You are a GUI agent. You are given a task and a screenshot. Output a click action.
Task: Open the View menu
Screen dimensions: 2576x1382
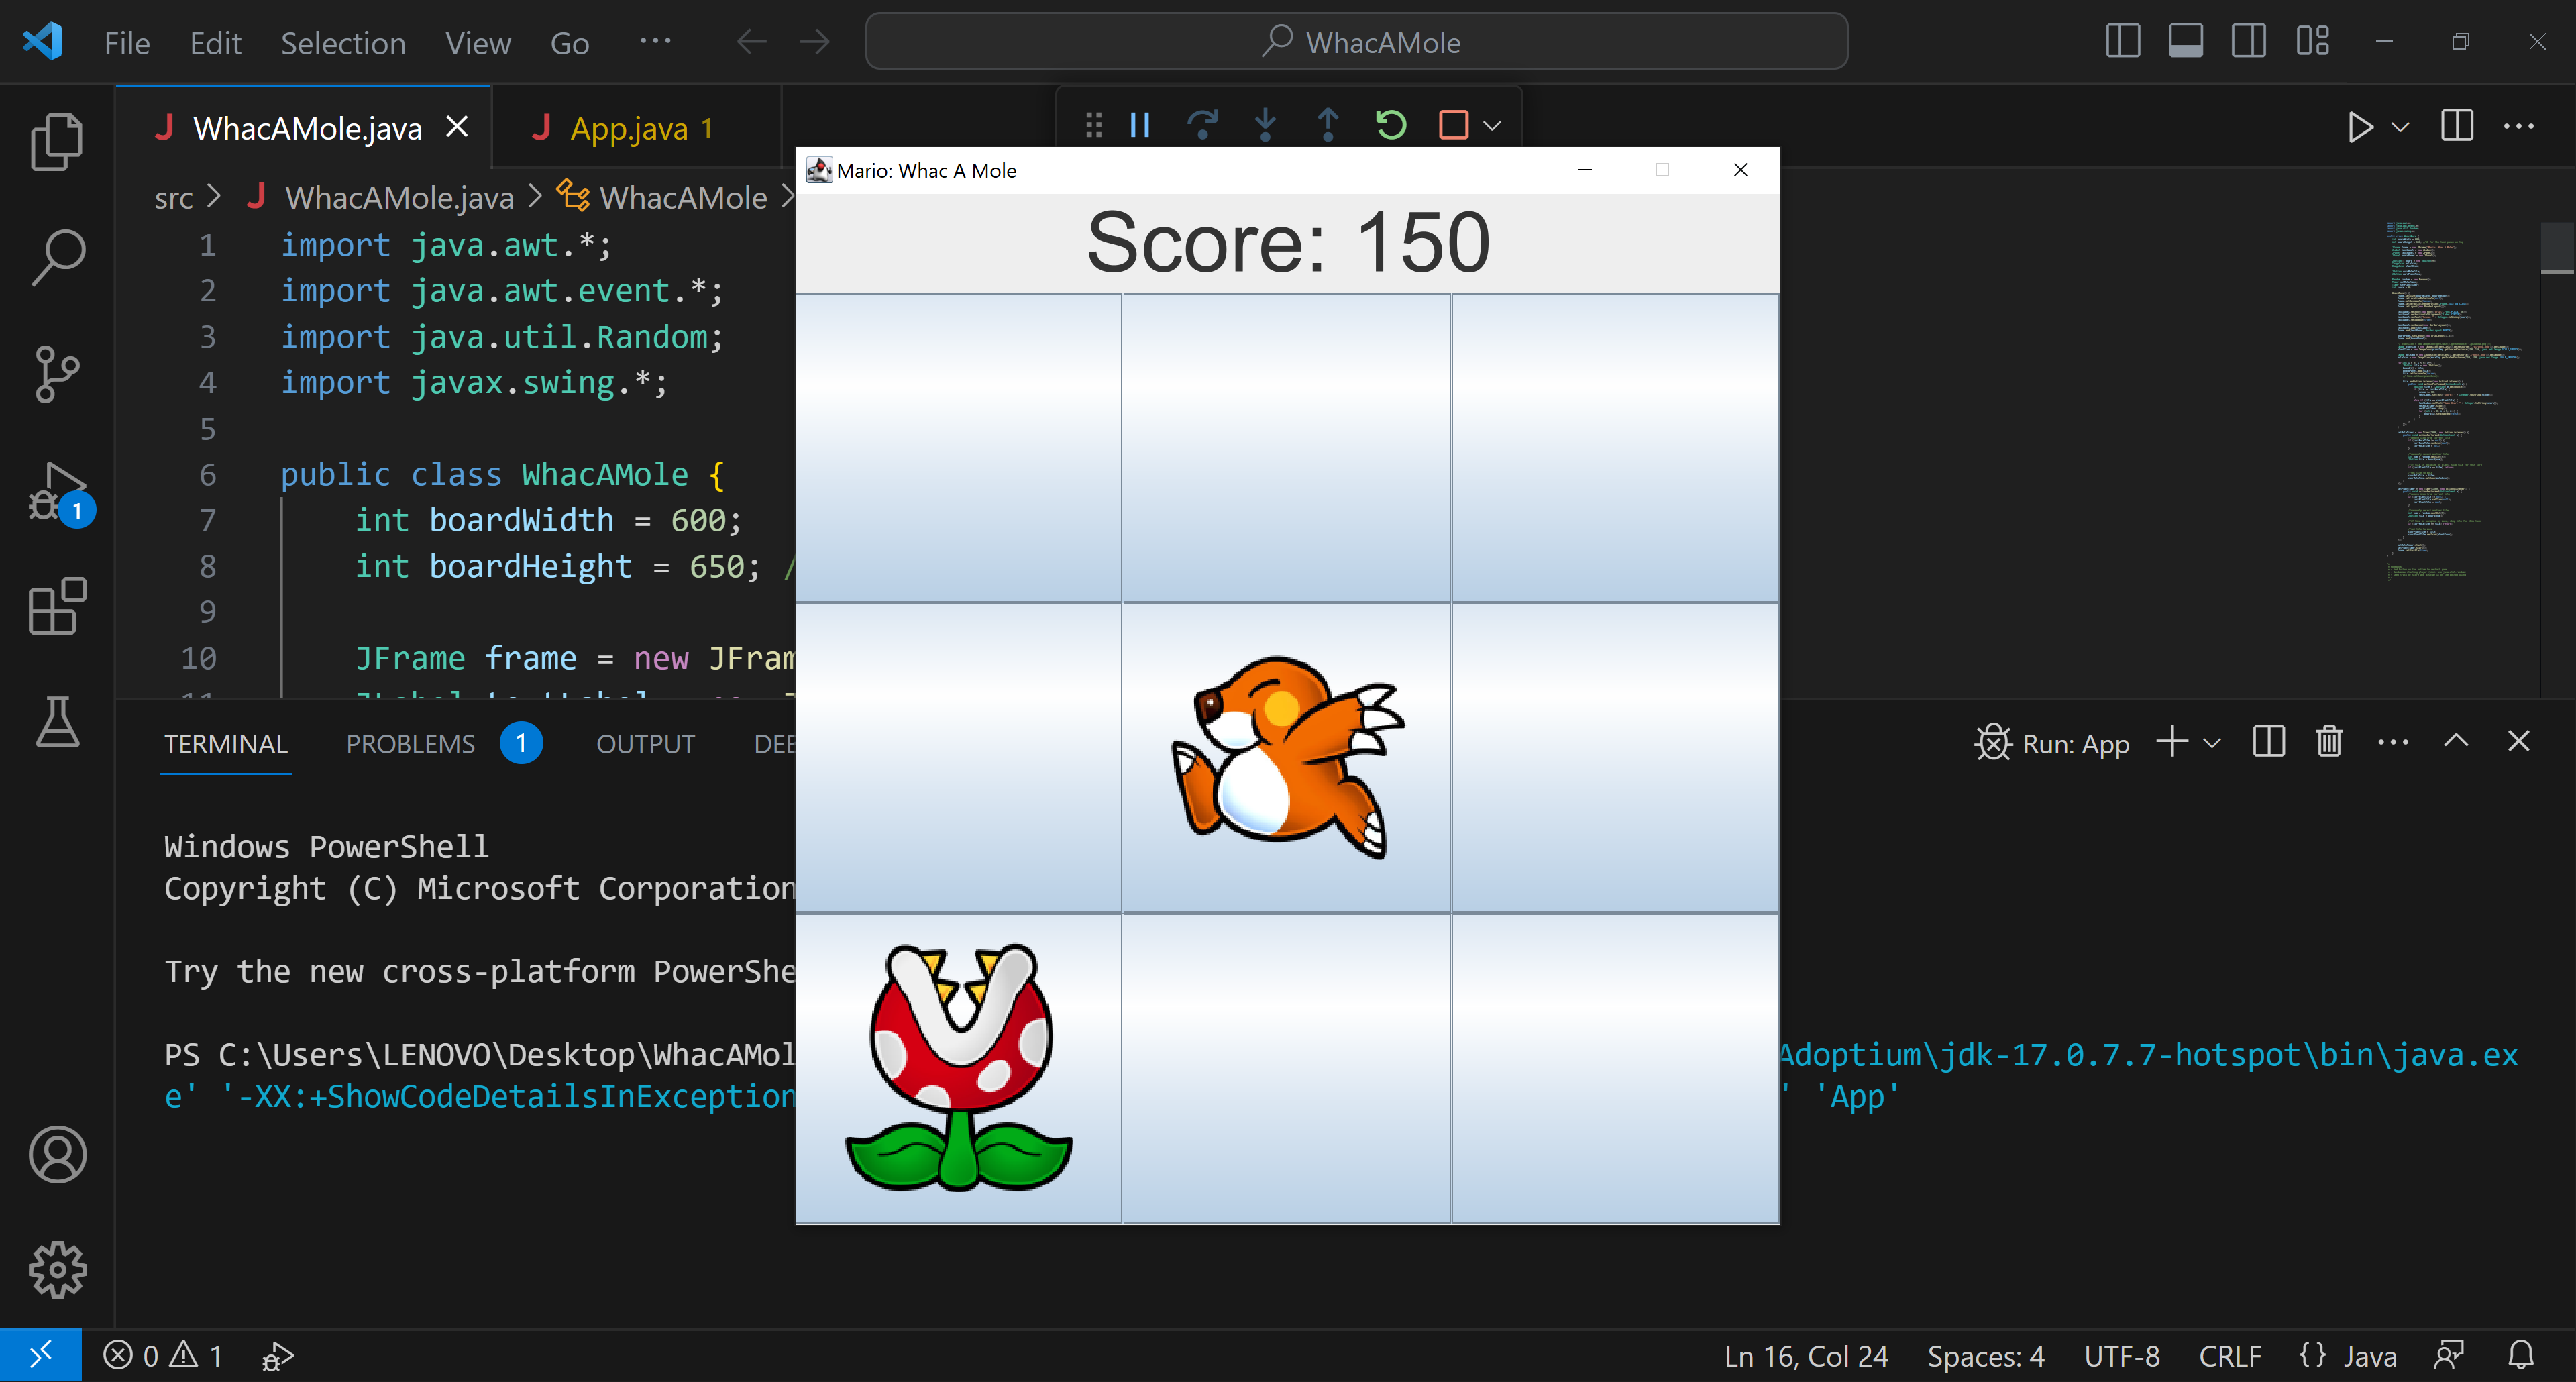click(x=478, y=43)
